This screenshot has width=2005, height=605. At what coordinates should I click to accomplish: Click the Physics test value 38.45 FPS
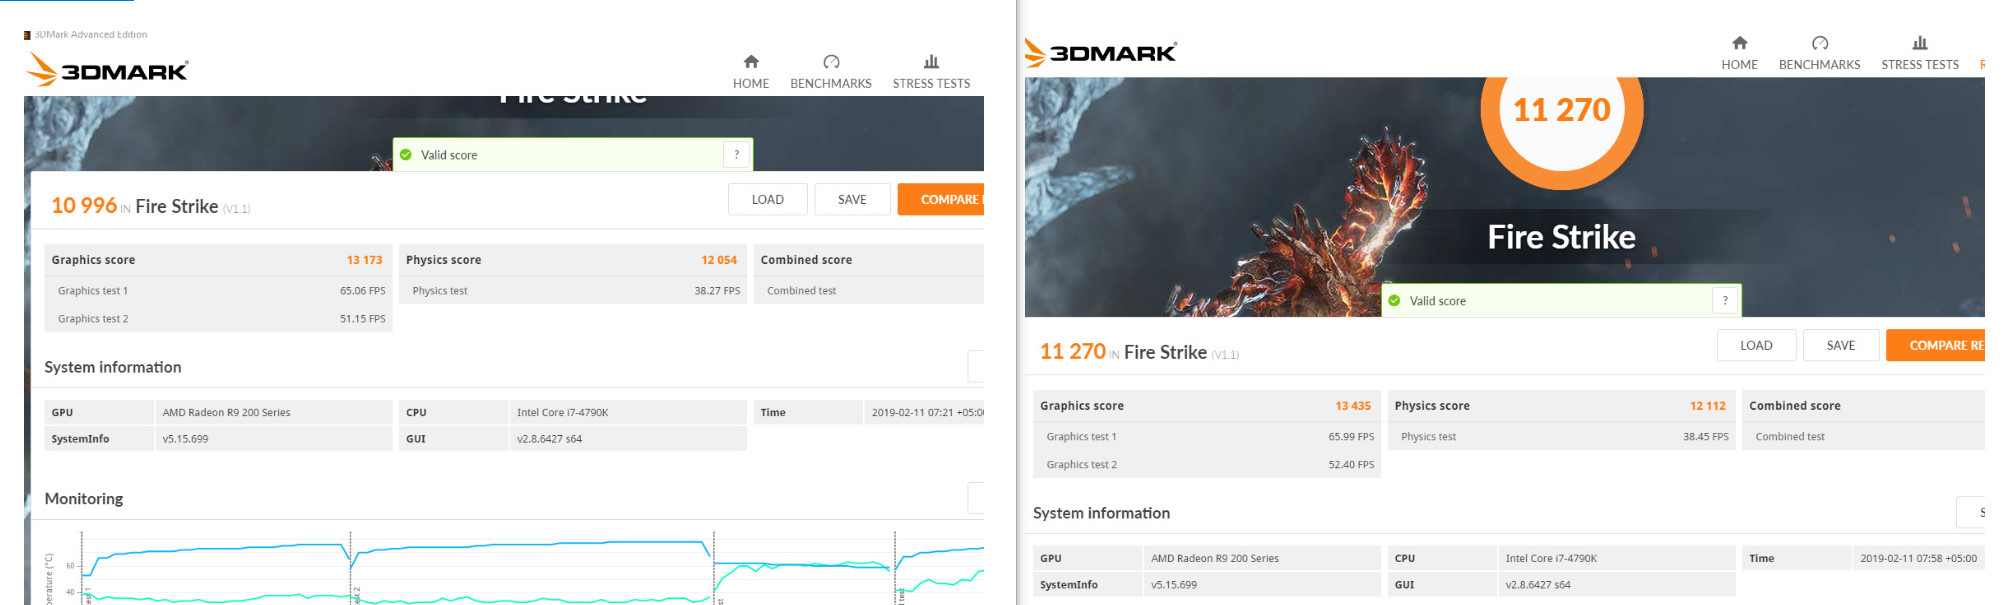click(x=1705, y=437)
